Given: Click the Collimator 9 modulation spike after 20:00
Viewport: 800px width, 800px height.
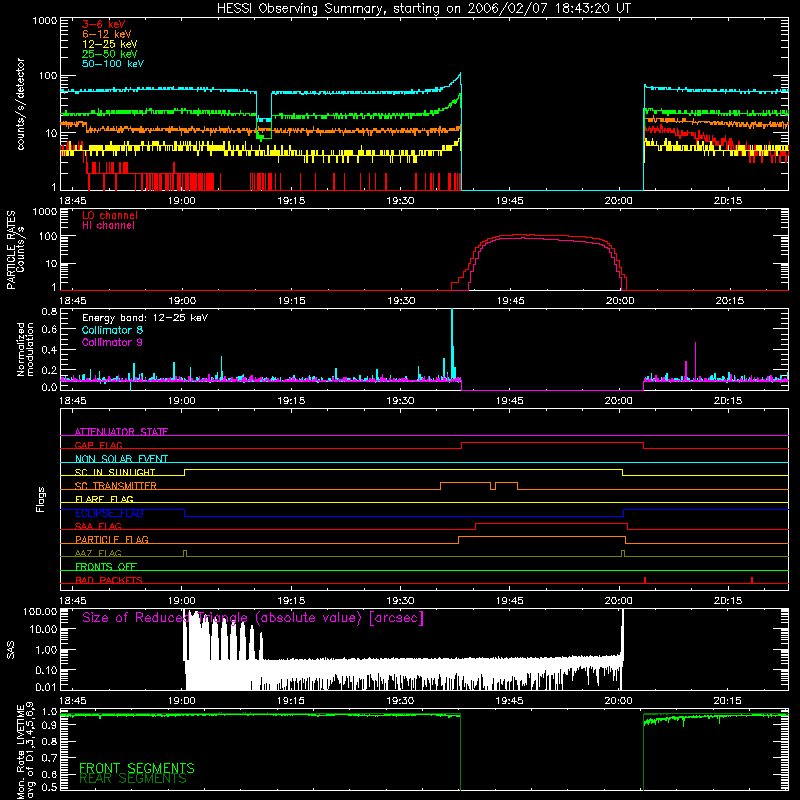Looking at the screenshot, I should (x=695, y=361).
